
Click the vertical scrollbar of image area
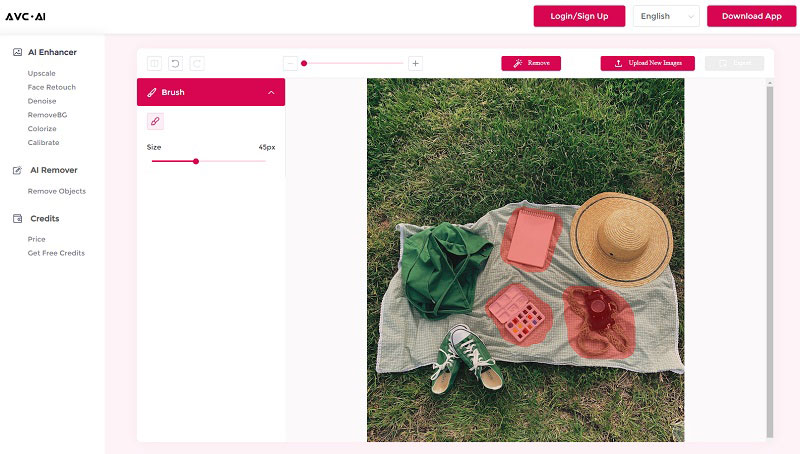770,260
